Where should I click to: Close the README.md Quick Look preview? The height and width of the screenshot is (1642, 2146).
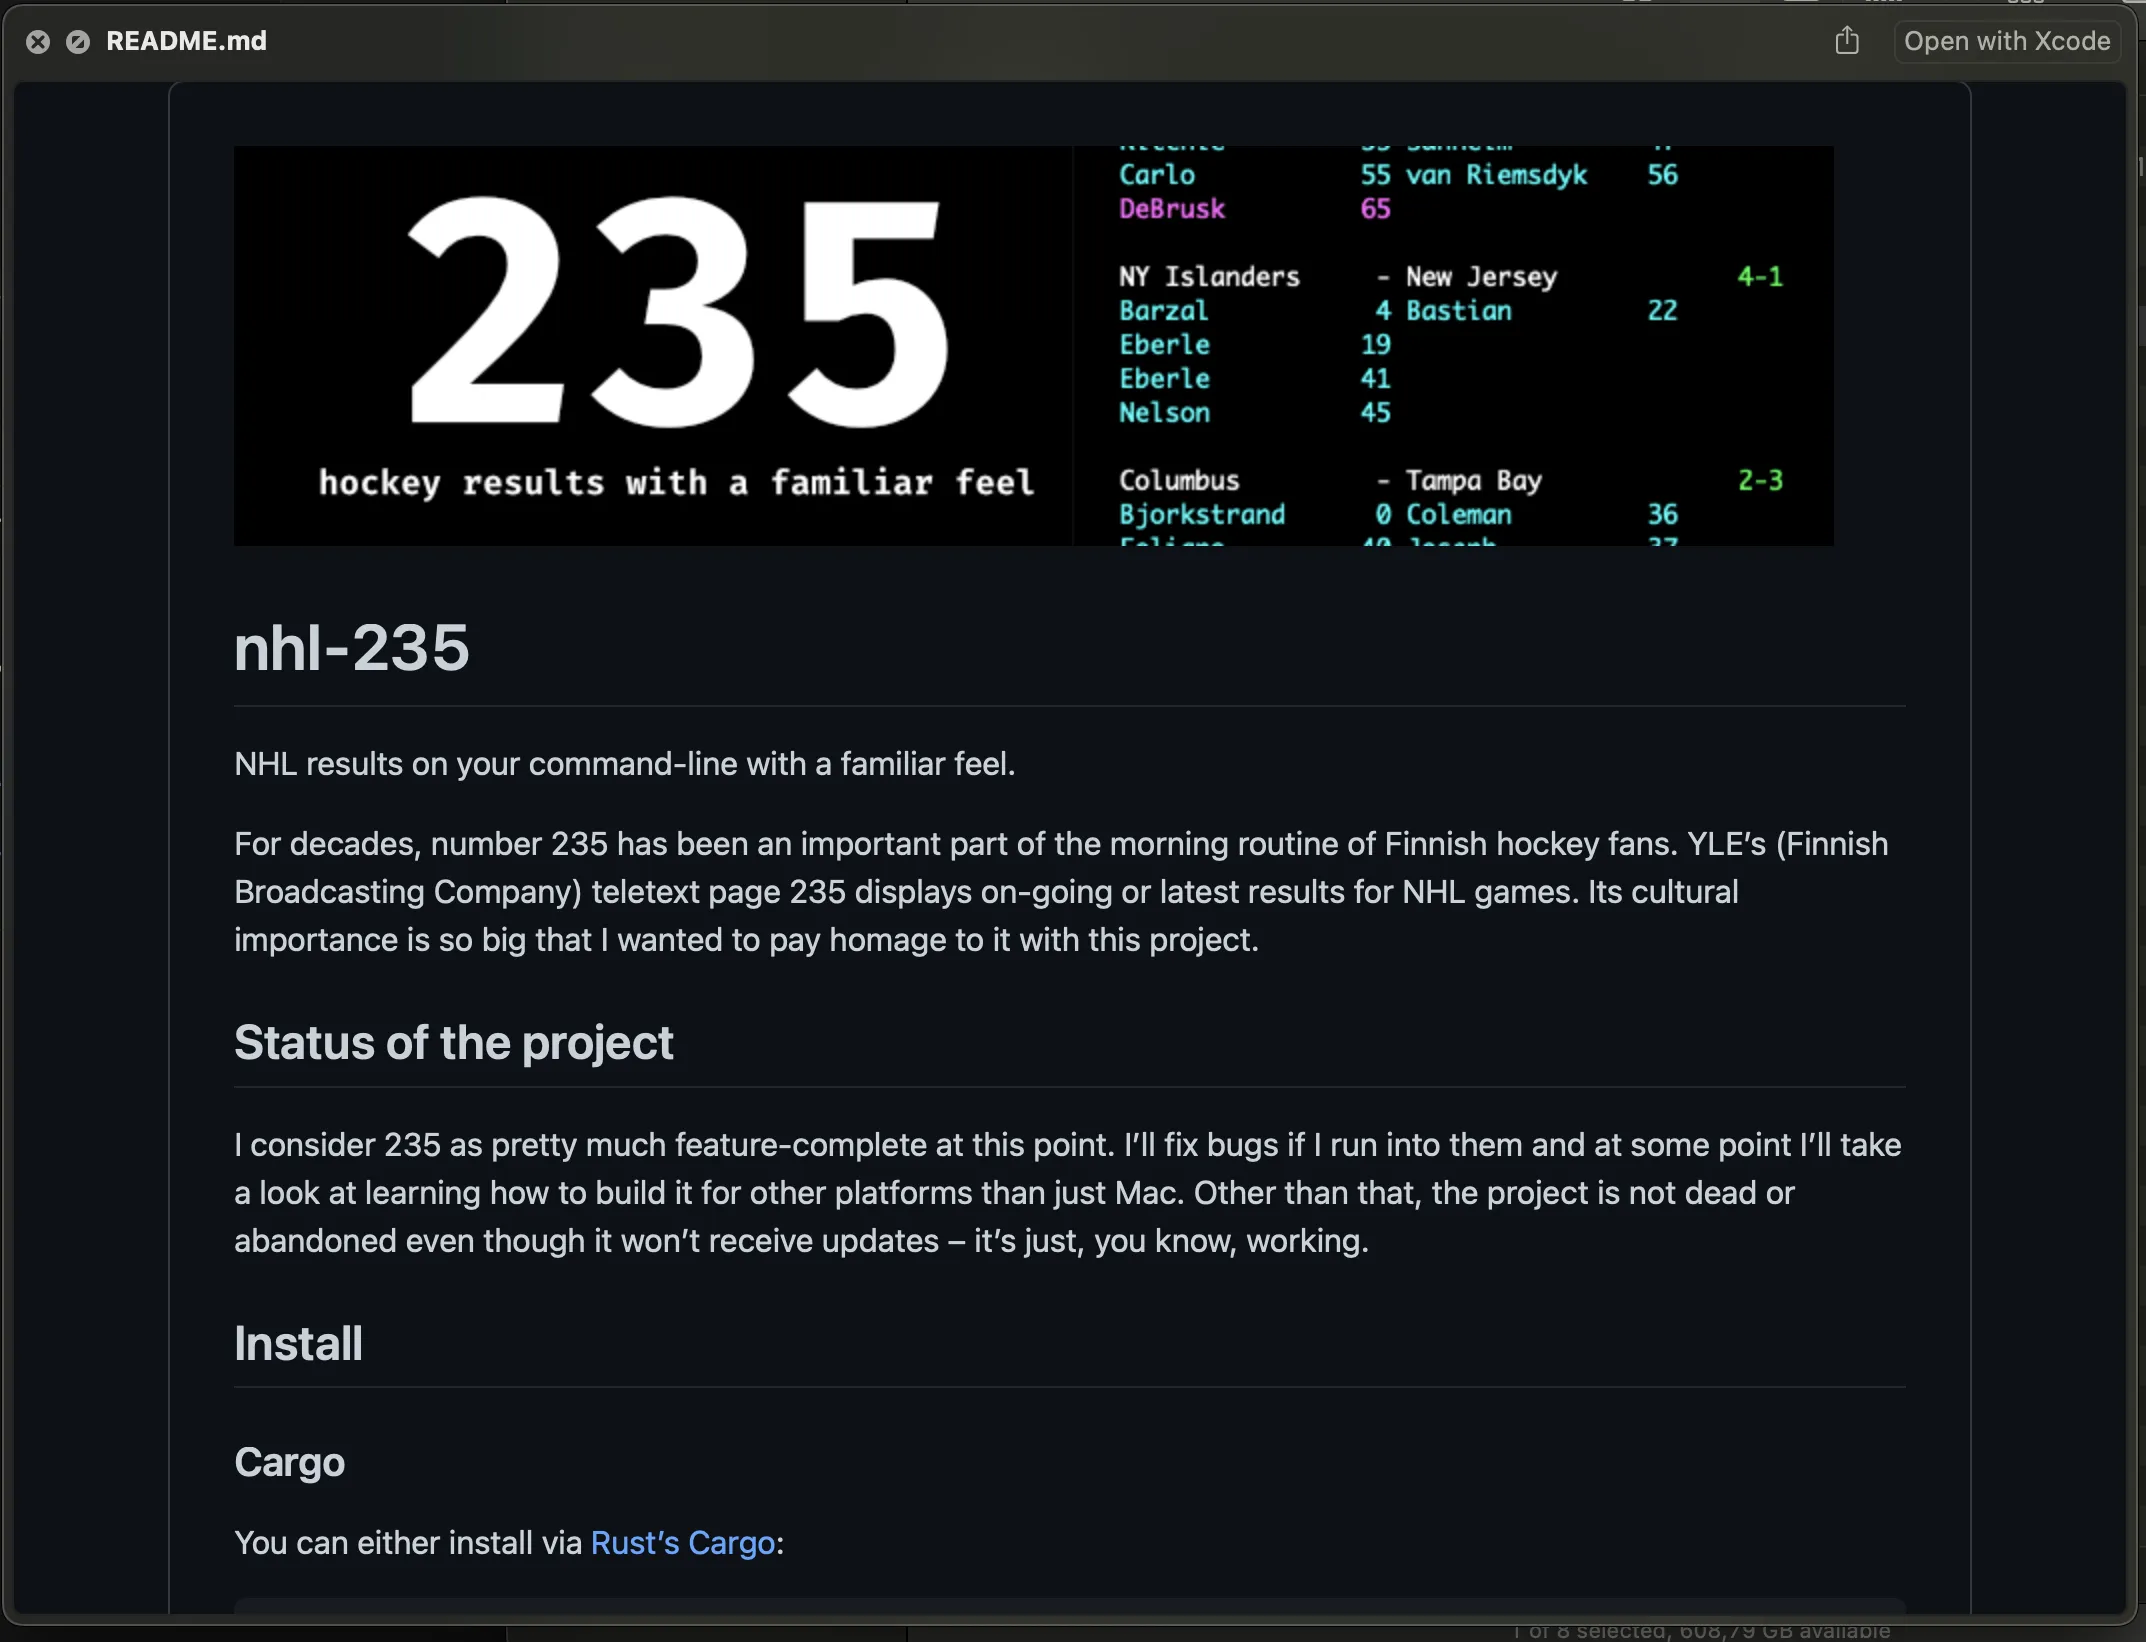38,42
